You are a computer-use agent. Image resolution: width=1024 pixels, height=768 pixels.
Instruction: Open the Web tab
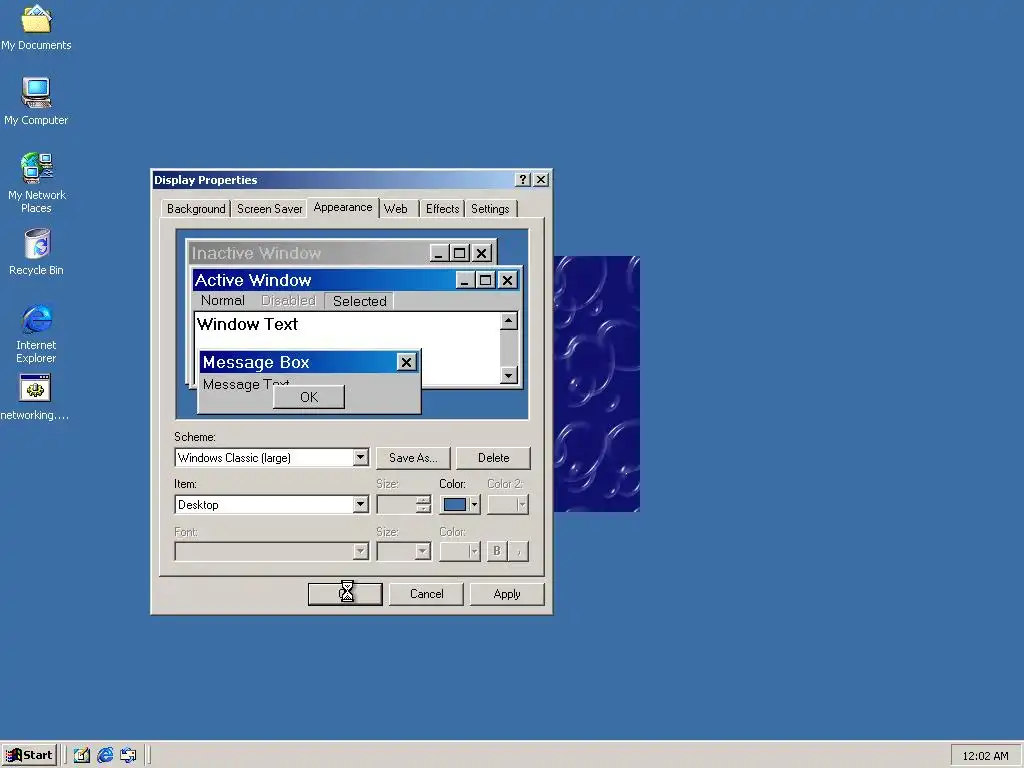[x=396, y=208]
